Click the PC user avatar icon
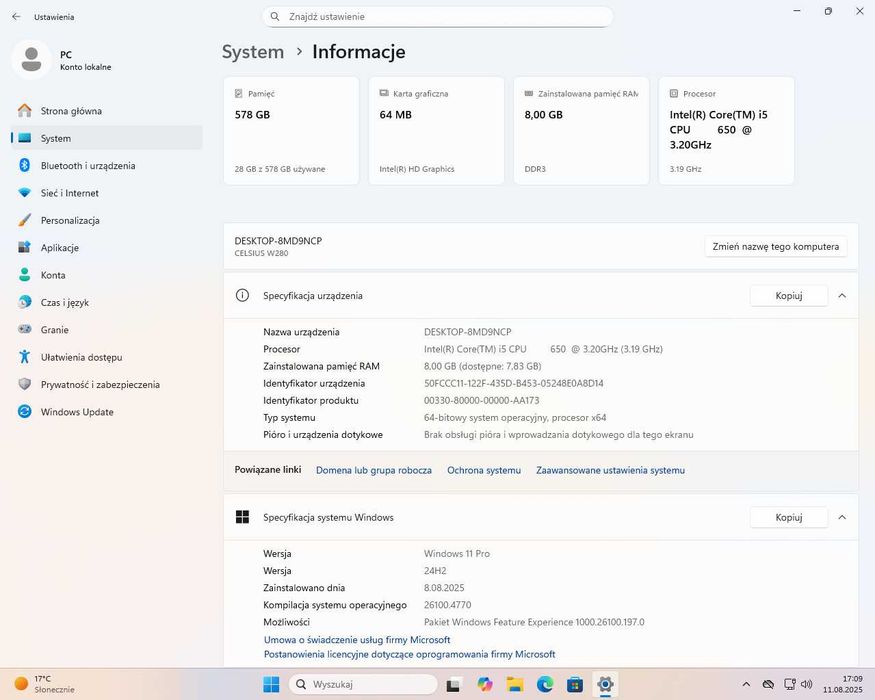 coord(31,60)
